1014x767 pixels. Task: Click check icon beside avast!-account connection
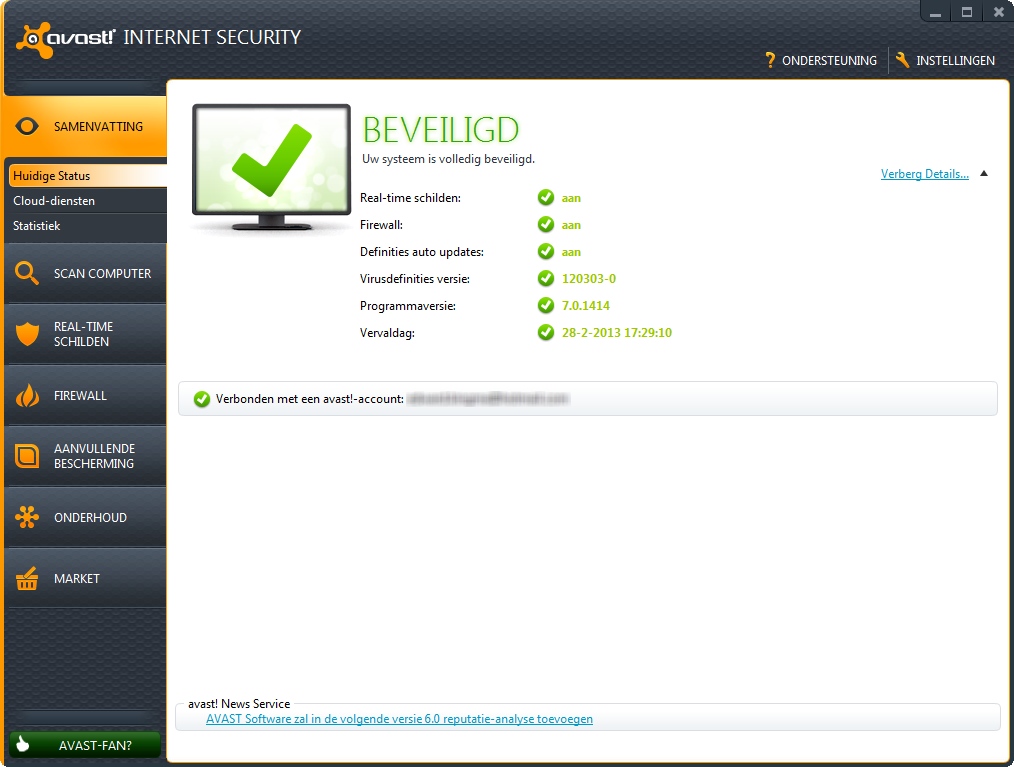(202, 399)
